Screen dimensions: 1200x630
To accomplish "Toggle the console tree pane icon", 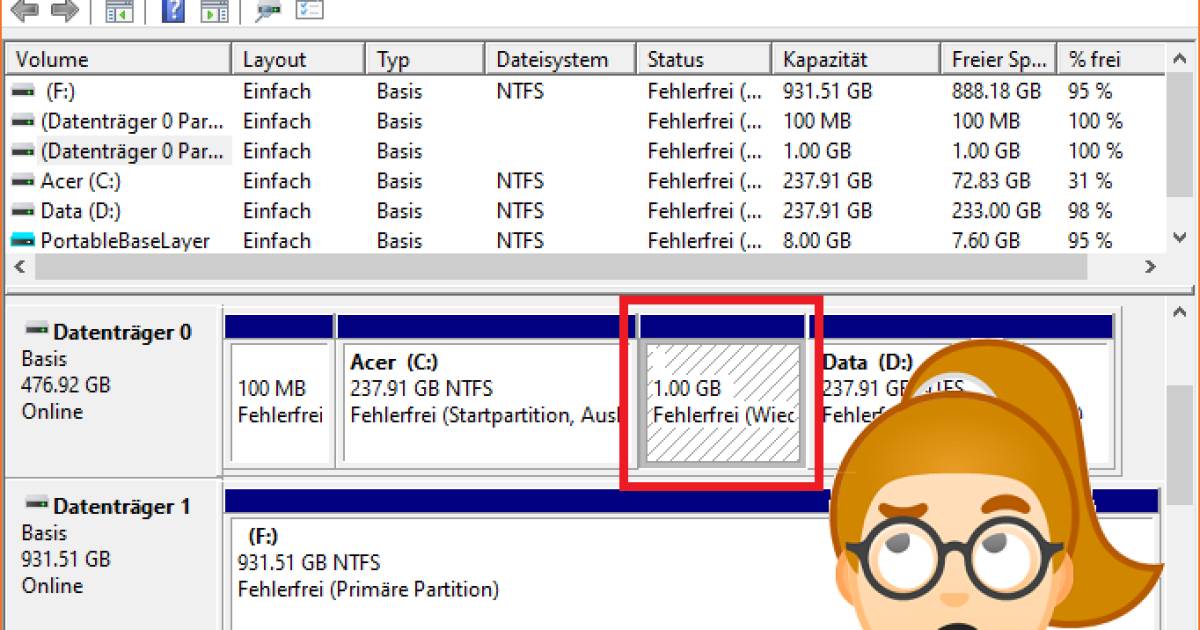I will click(x=120, y=11).
